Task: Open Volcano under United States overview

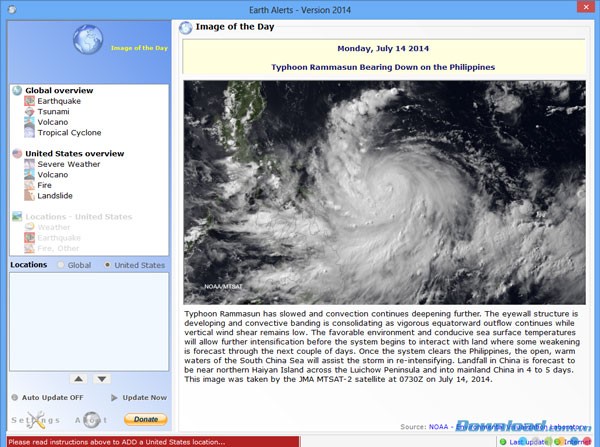Action: pyautogui.click(x=53, y=175)
